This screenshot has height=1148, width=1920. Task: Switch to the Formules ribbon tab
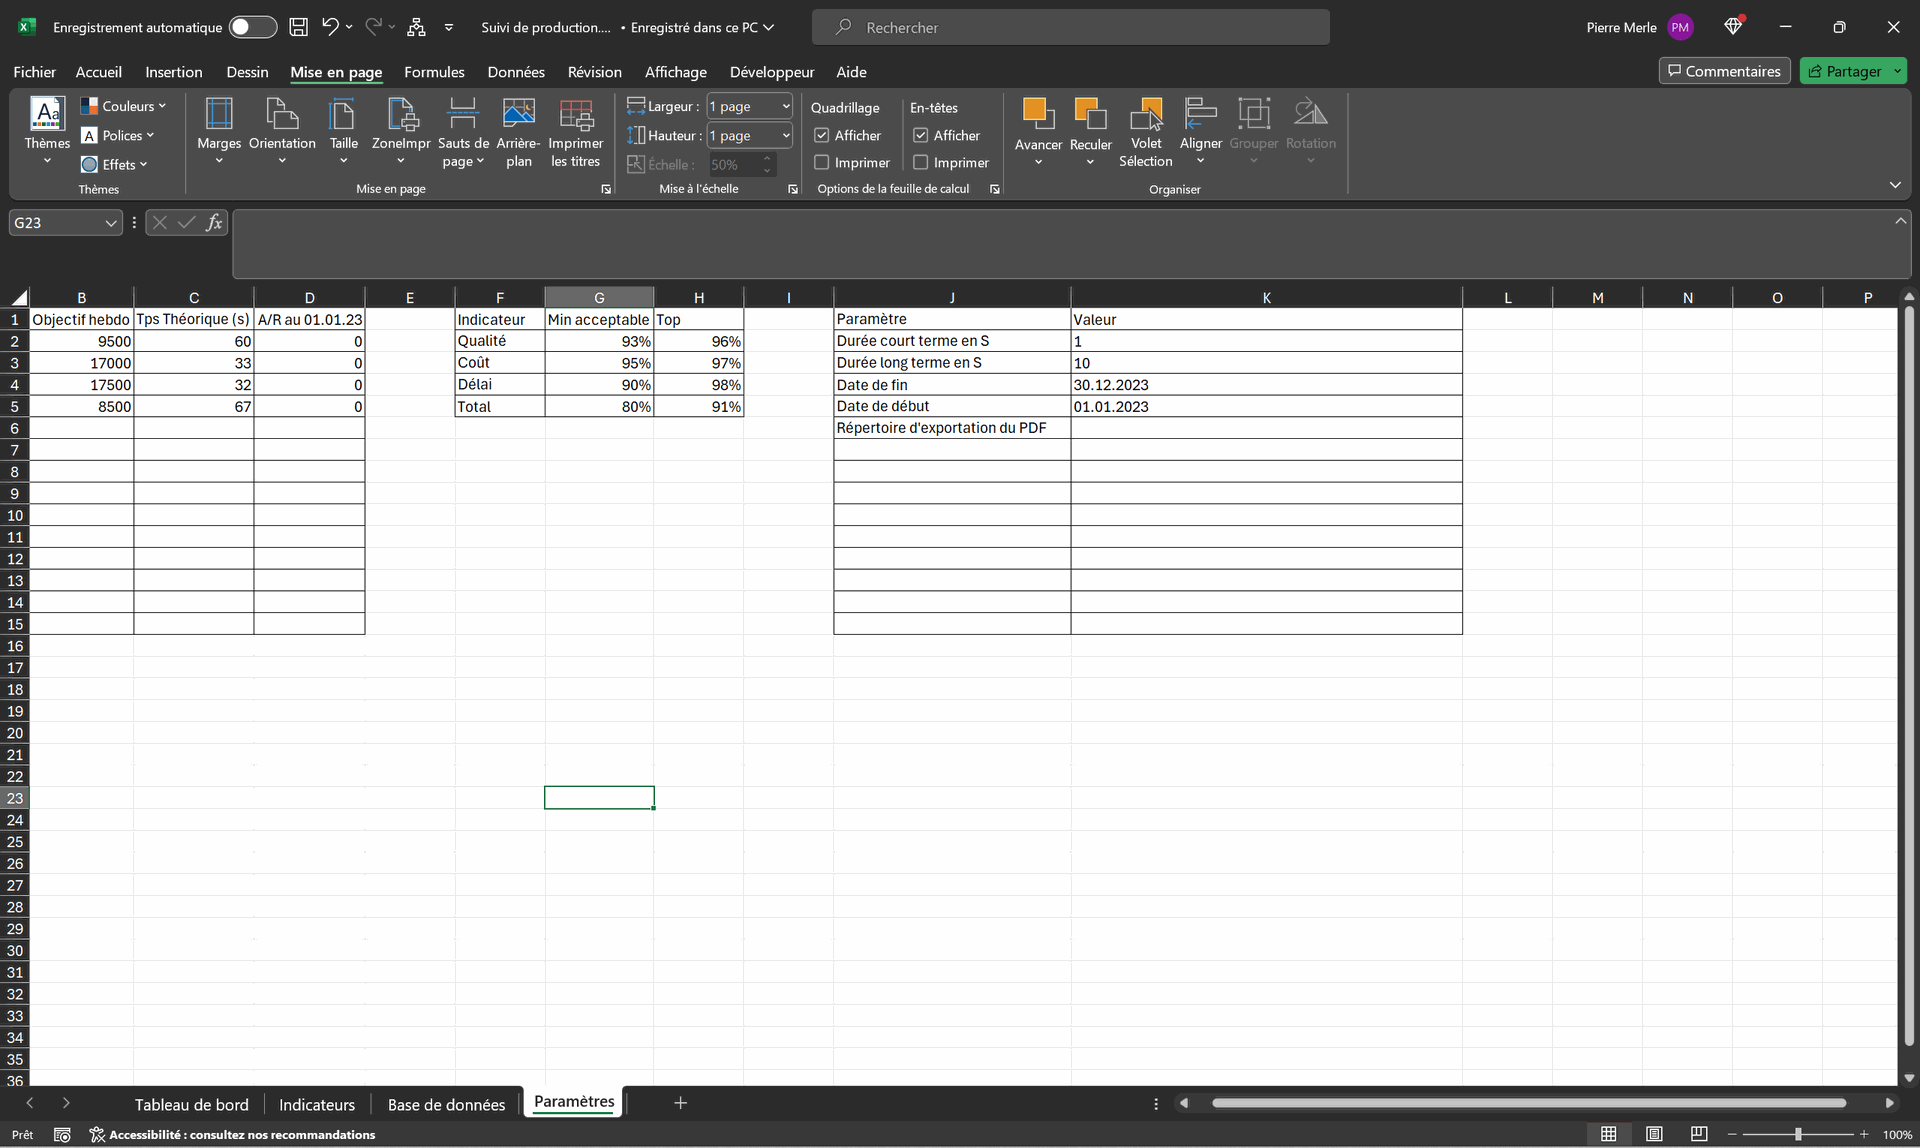(x=434, y=72)
